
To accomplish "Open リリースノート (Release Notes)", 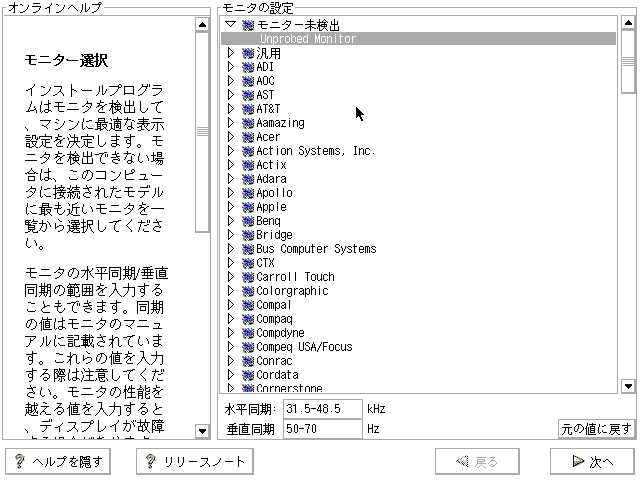I will tap(195, 461).
